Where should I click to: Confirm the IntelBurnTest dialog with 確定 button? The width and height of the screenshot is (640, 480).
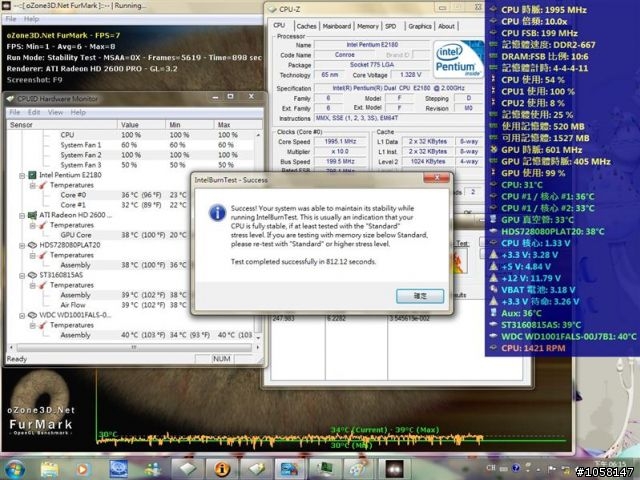pyautogui.click(x=420, y=296)
